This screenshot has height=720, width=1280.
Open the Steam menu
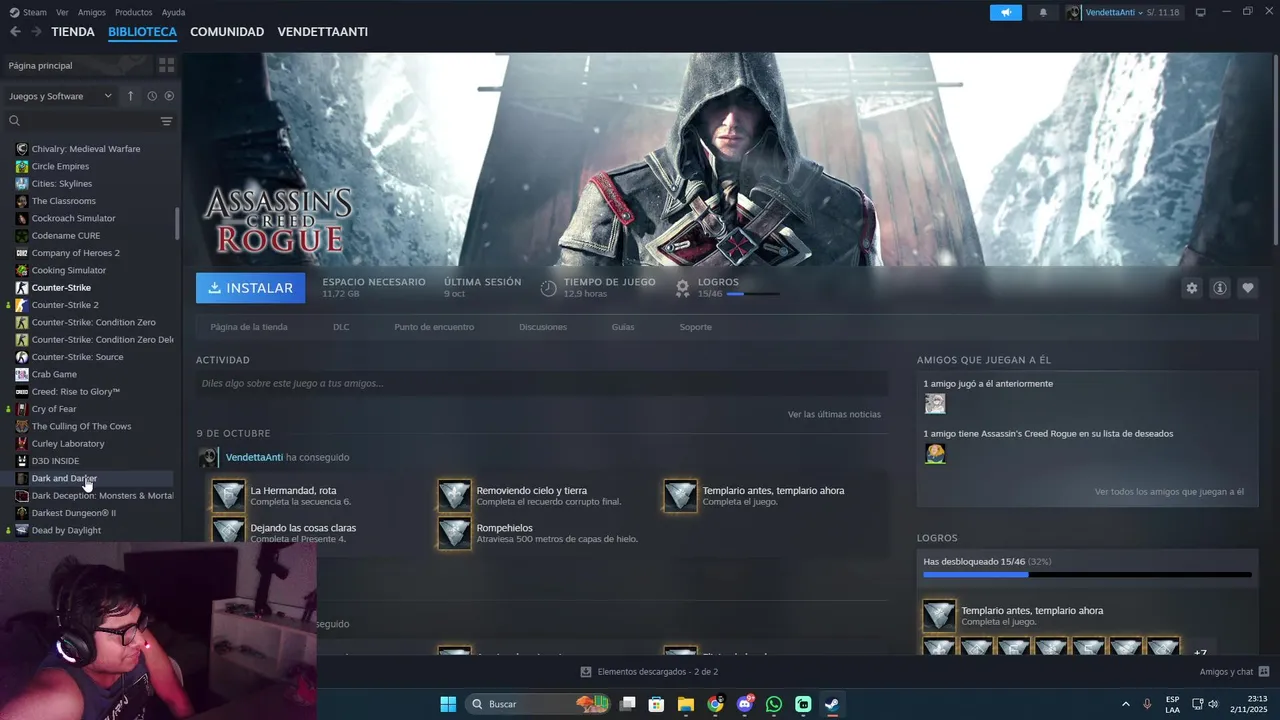(x=28, y=12)
